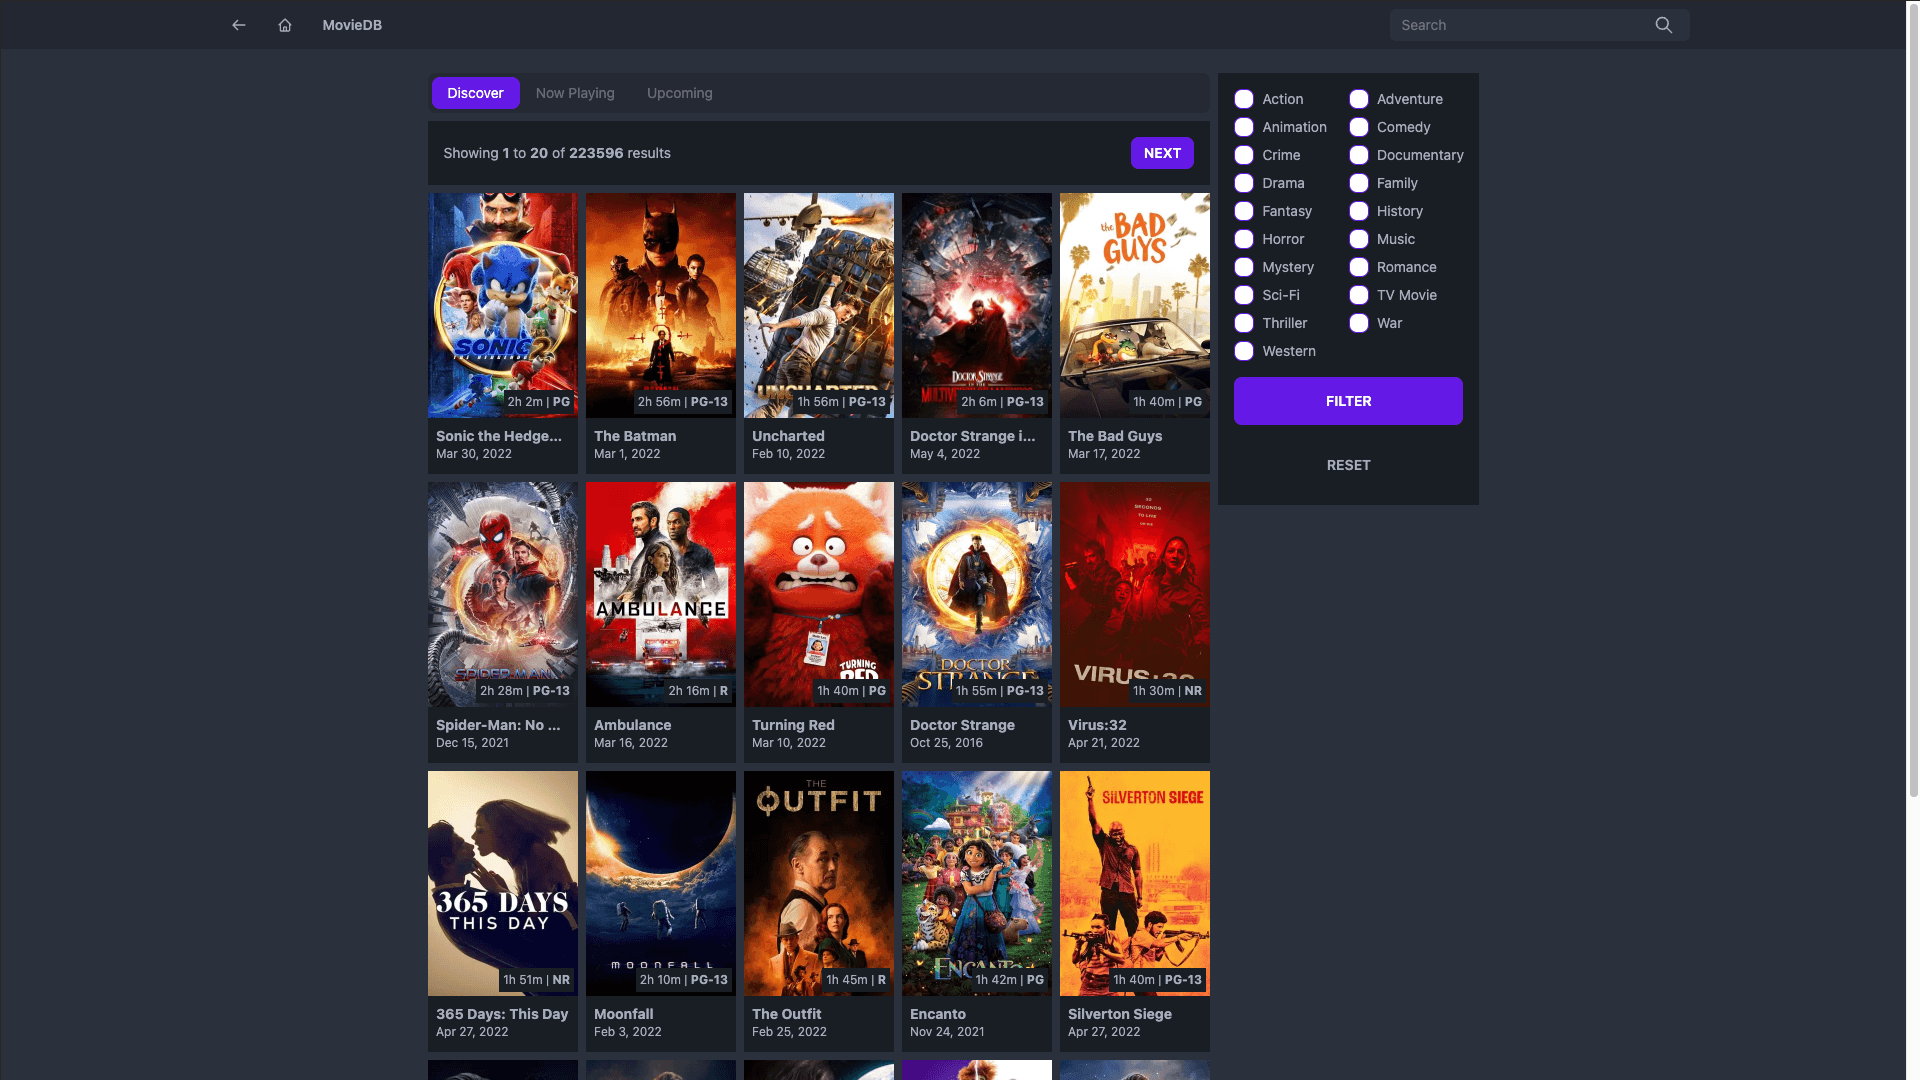Go to the NEXT results page
This screenshot has width=1920, height=1080.
1162,153
